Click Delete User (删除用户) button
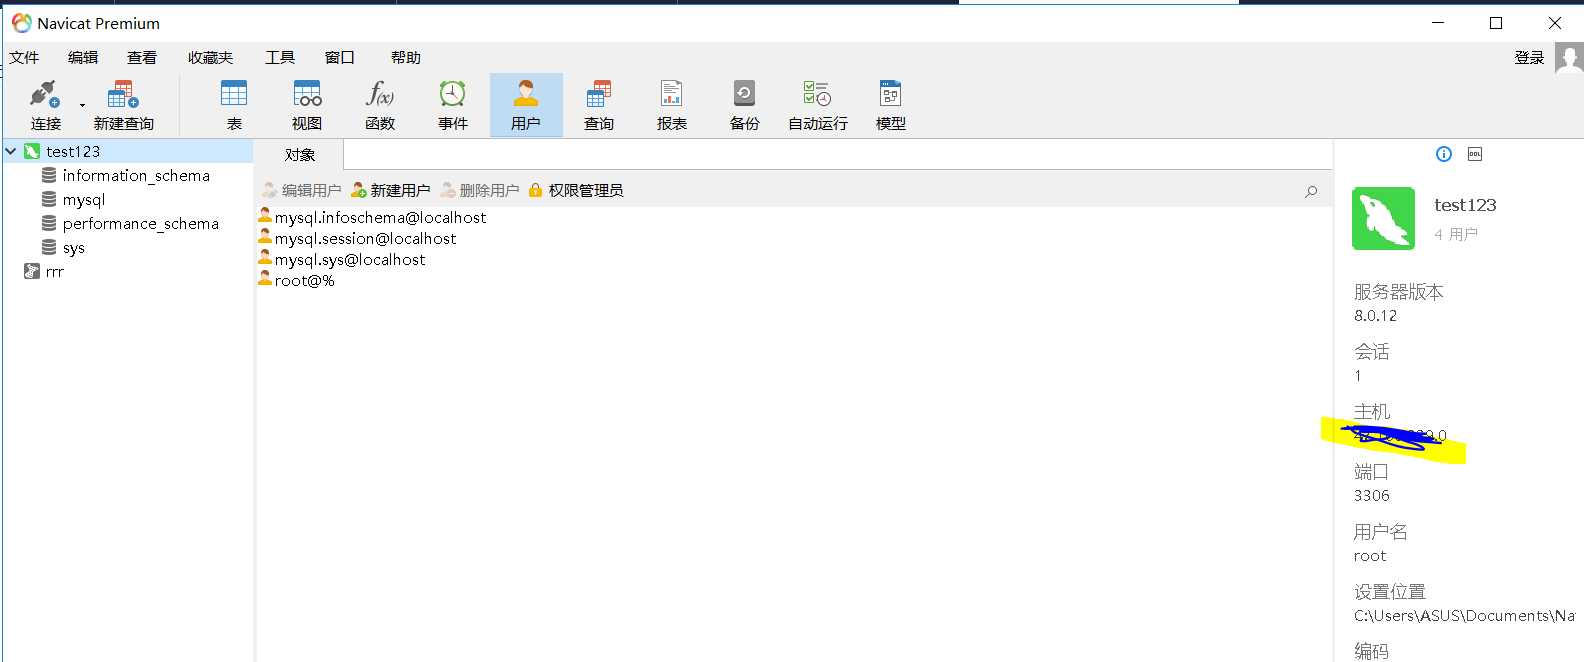 [479, 190]
